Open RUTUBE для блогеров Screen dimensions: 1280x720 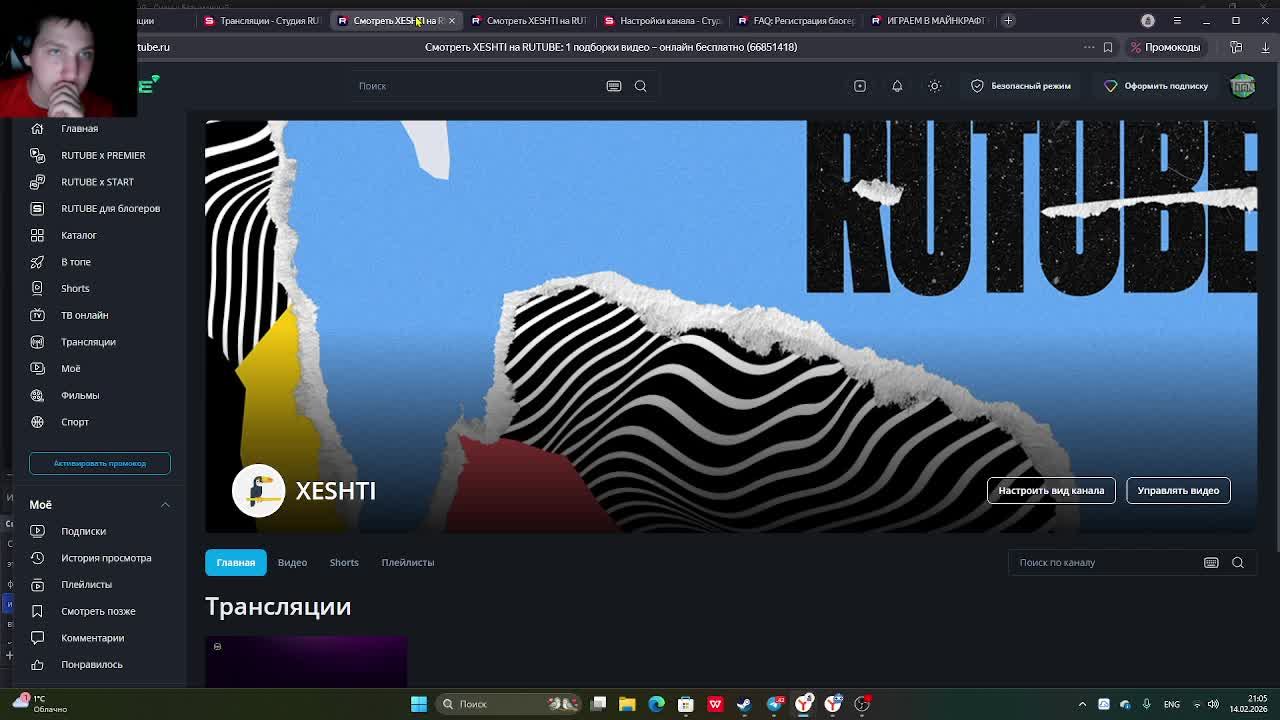click(110, 208)
